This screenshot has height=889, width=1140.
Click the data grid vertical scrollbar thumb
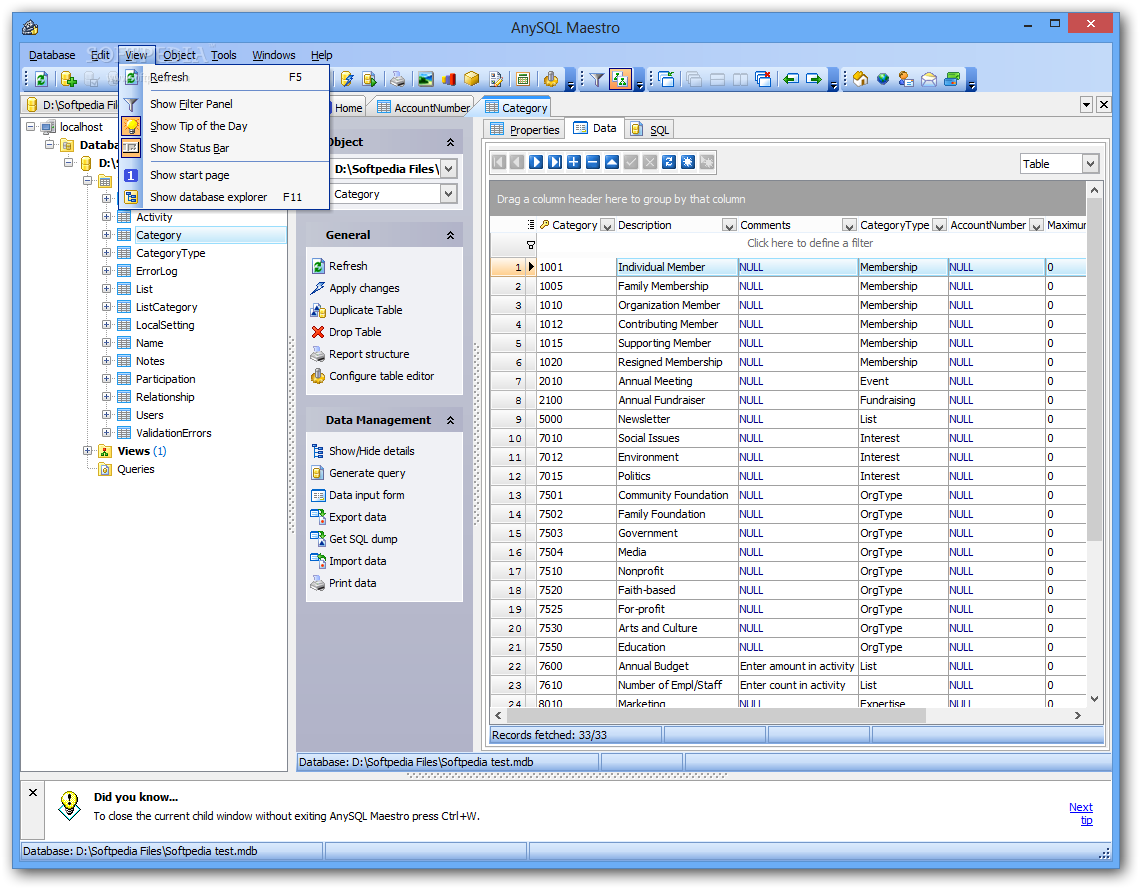coord(1094,371)
